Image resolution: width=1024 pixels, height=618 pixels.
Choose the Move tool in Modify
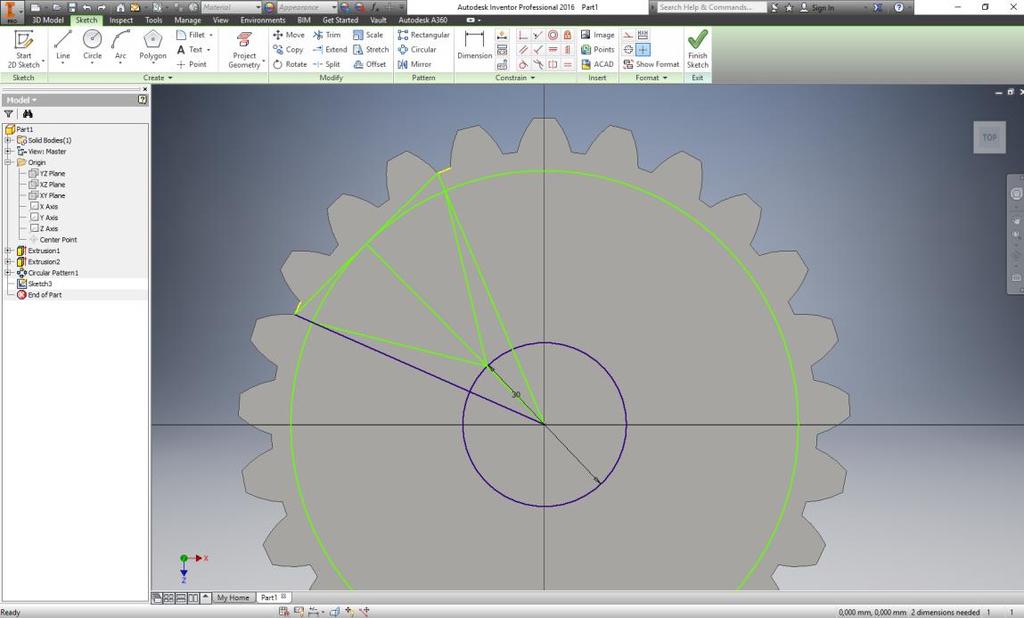coord(289,35)
